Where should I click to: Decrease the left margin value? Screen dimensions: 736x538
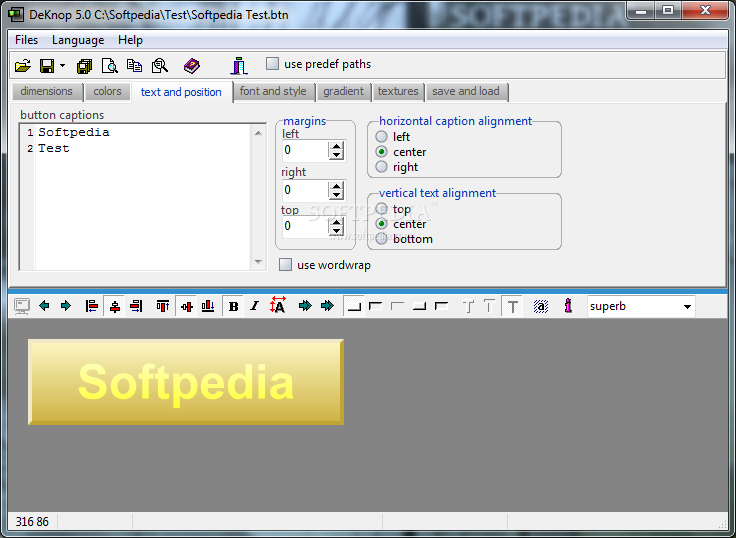click(336, 155)
